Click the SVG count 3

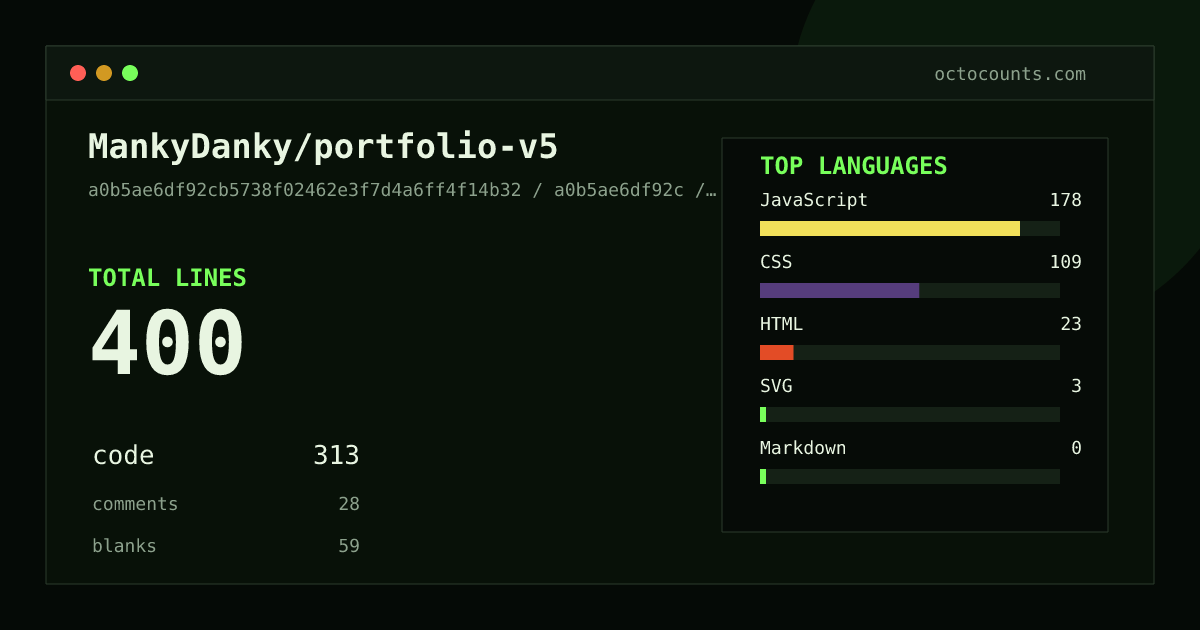click(x=1076, y=386)
